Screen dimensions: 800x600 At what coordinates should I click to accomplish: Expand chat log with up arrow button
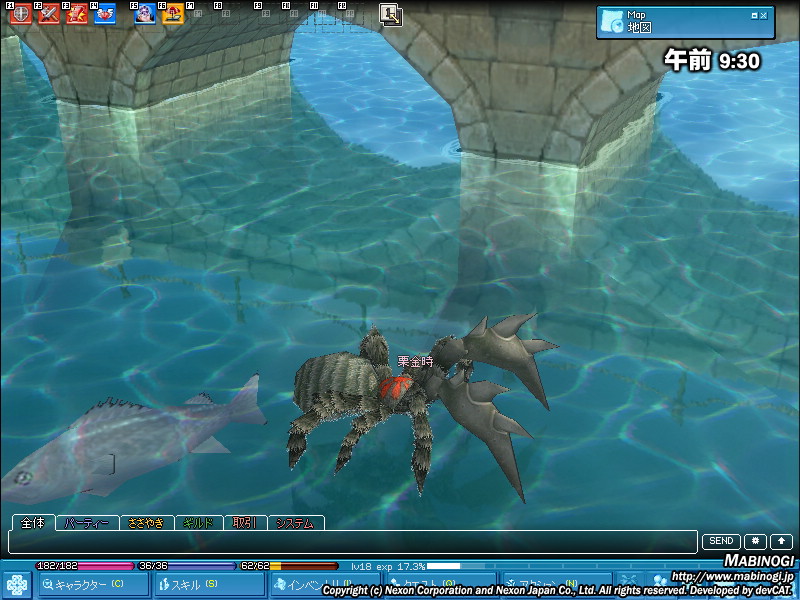point(781,541)
